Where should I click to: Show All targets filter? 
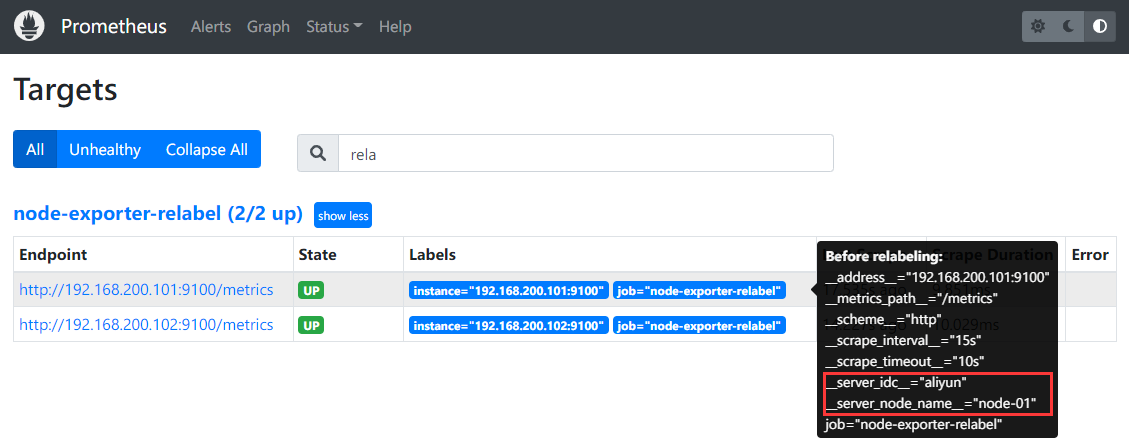[35, 149]
